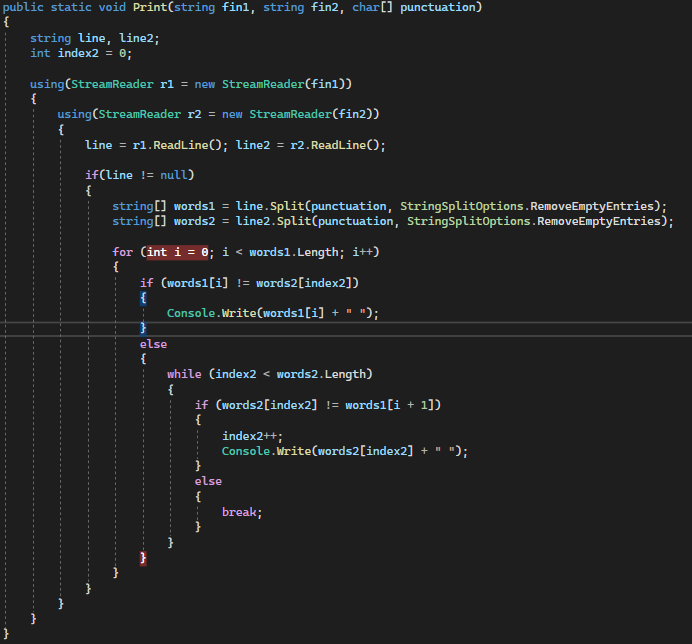Click 'fin2' parameter in the Print signature

click(x=325, y=7)
